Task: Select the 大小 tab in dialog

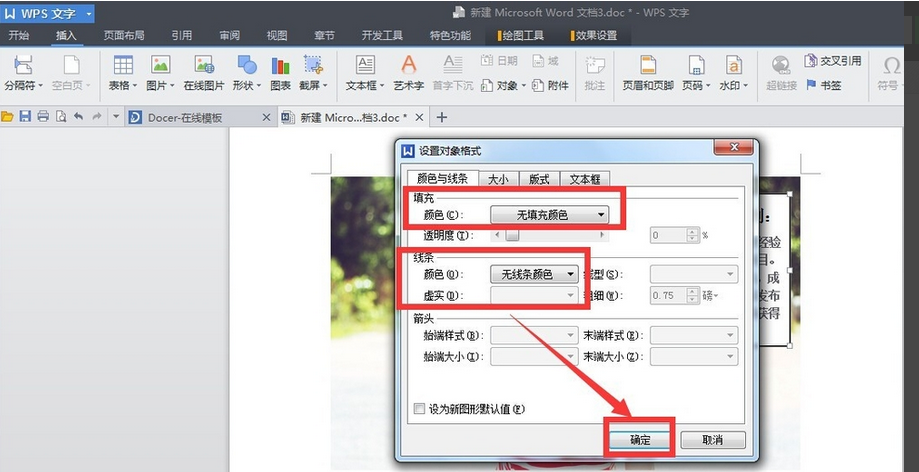Action: (x=498, y=179)
